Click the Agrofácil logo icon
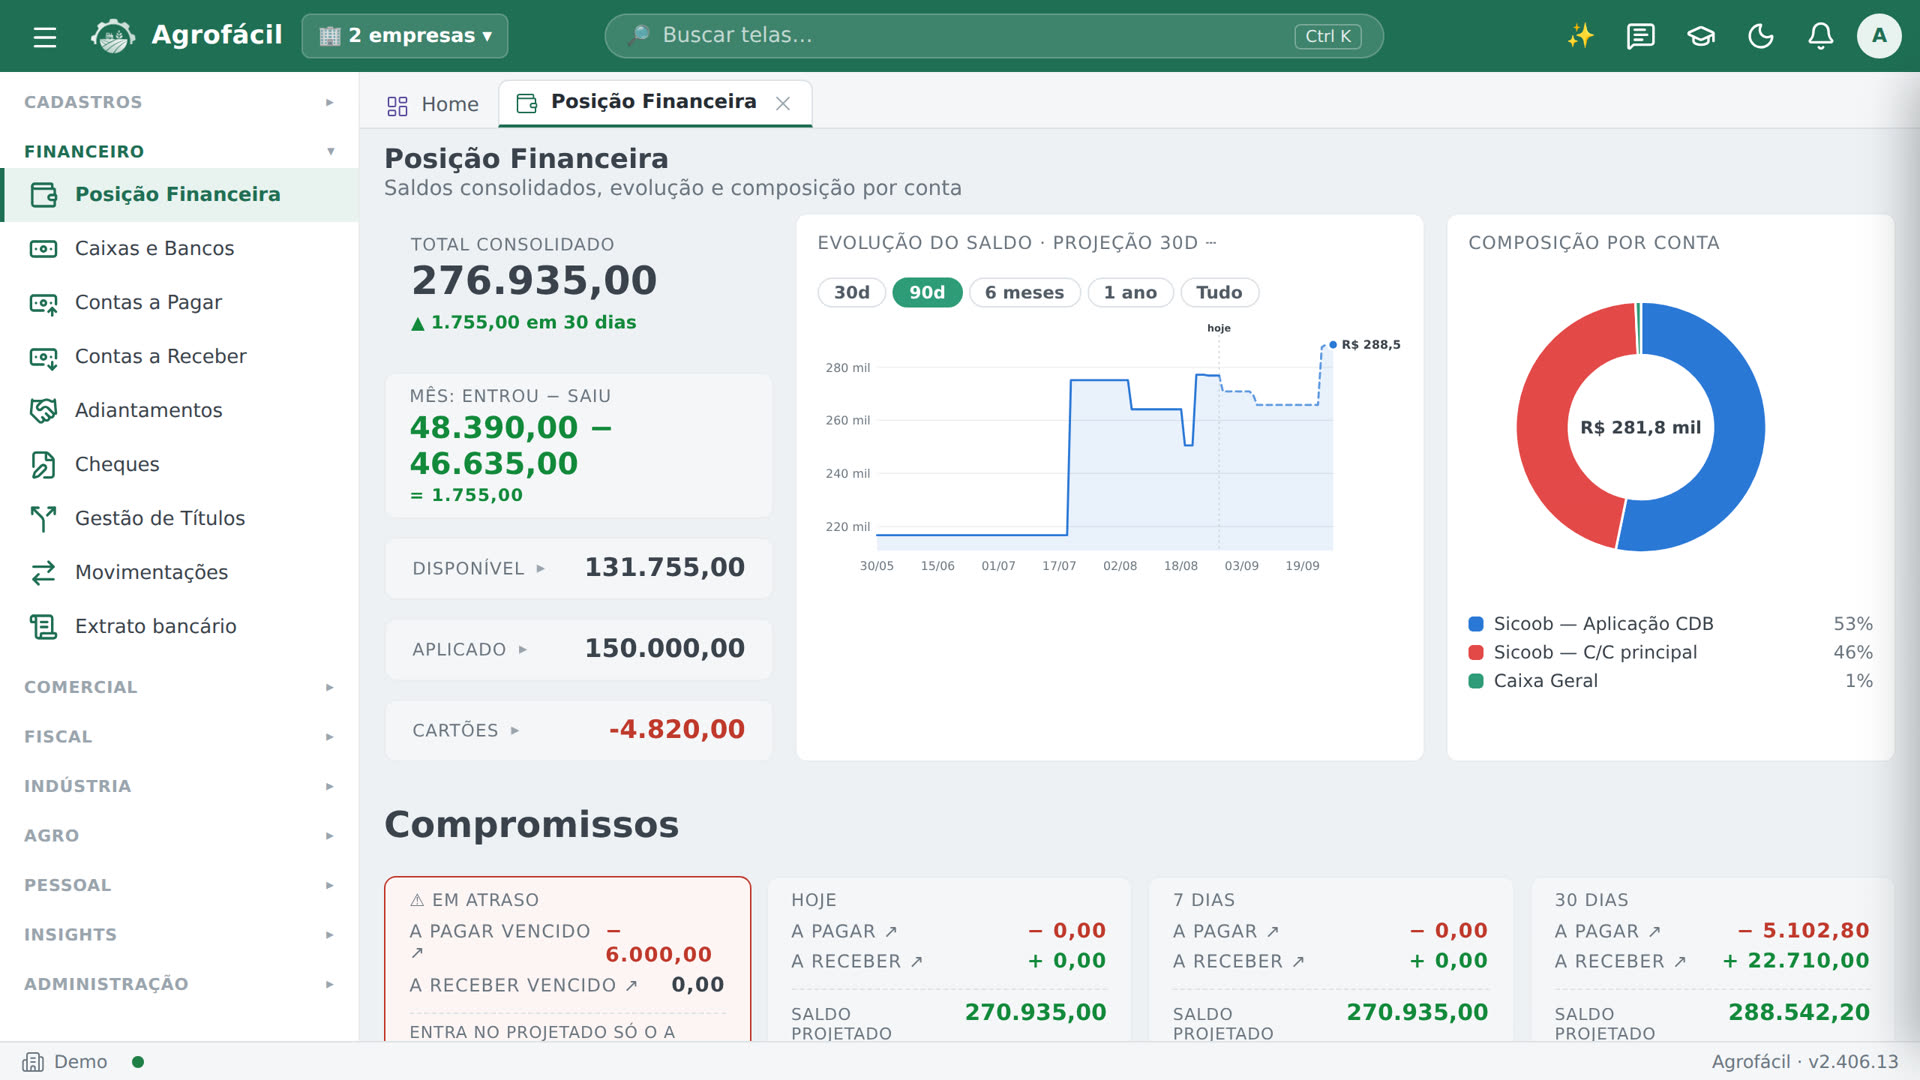This screenshot has width=1920, height=1080. tap(113, 36)
